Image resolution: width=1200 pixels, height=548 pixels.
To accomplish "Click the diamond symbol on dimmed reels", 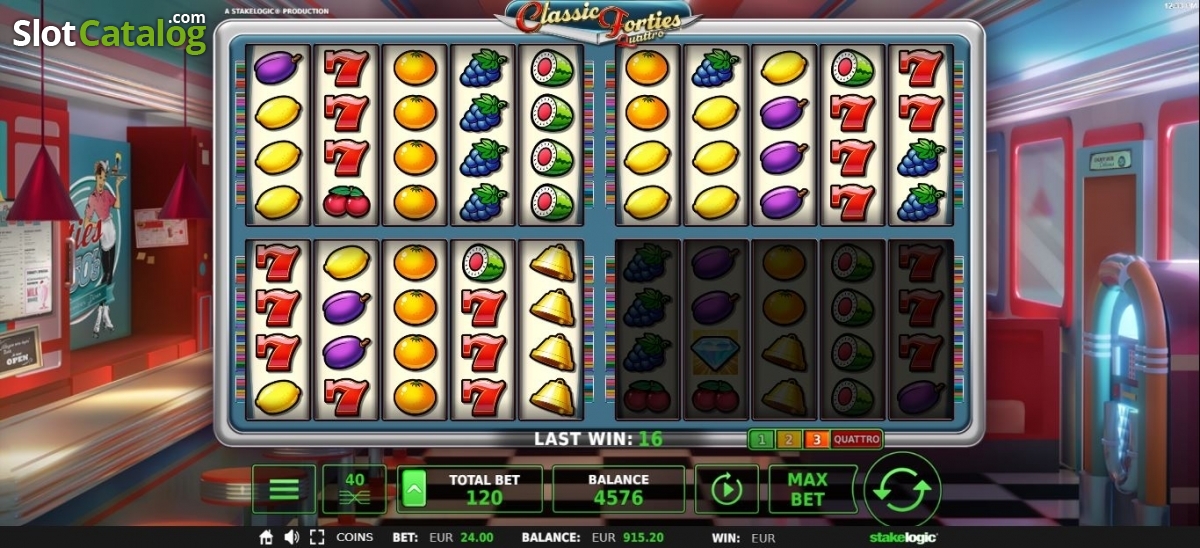I will click(x=716, y=352).
